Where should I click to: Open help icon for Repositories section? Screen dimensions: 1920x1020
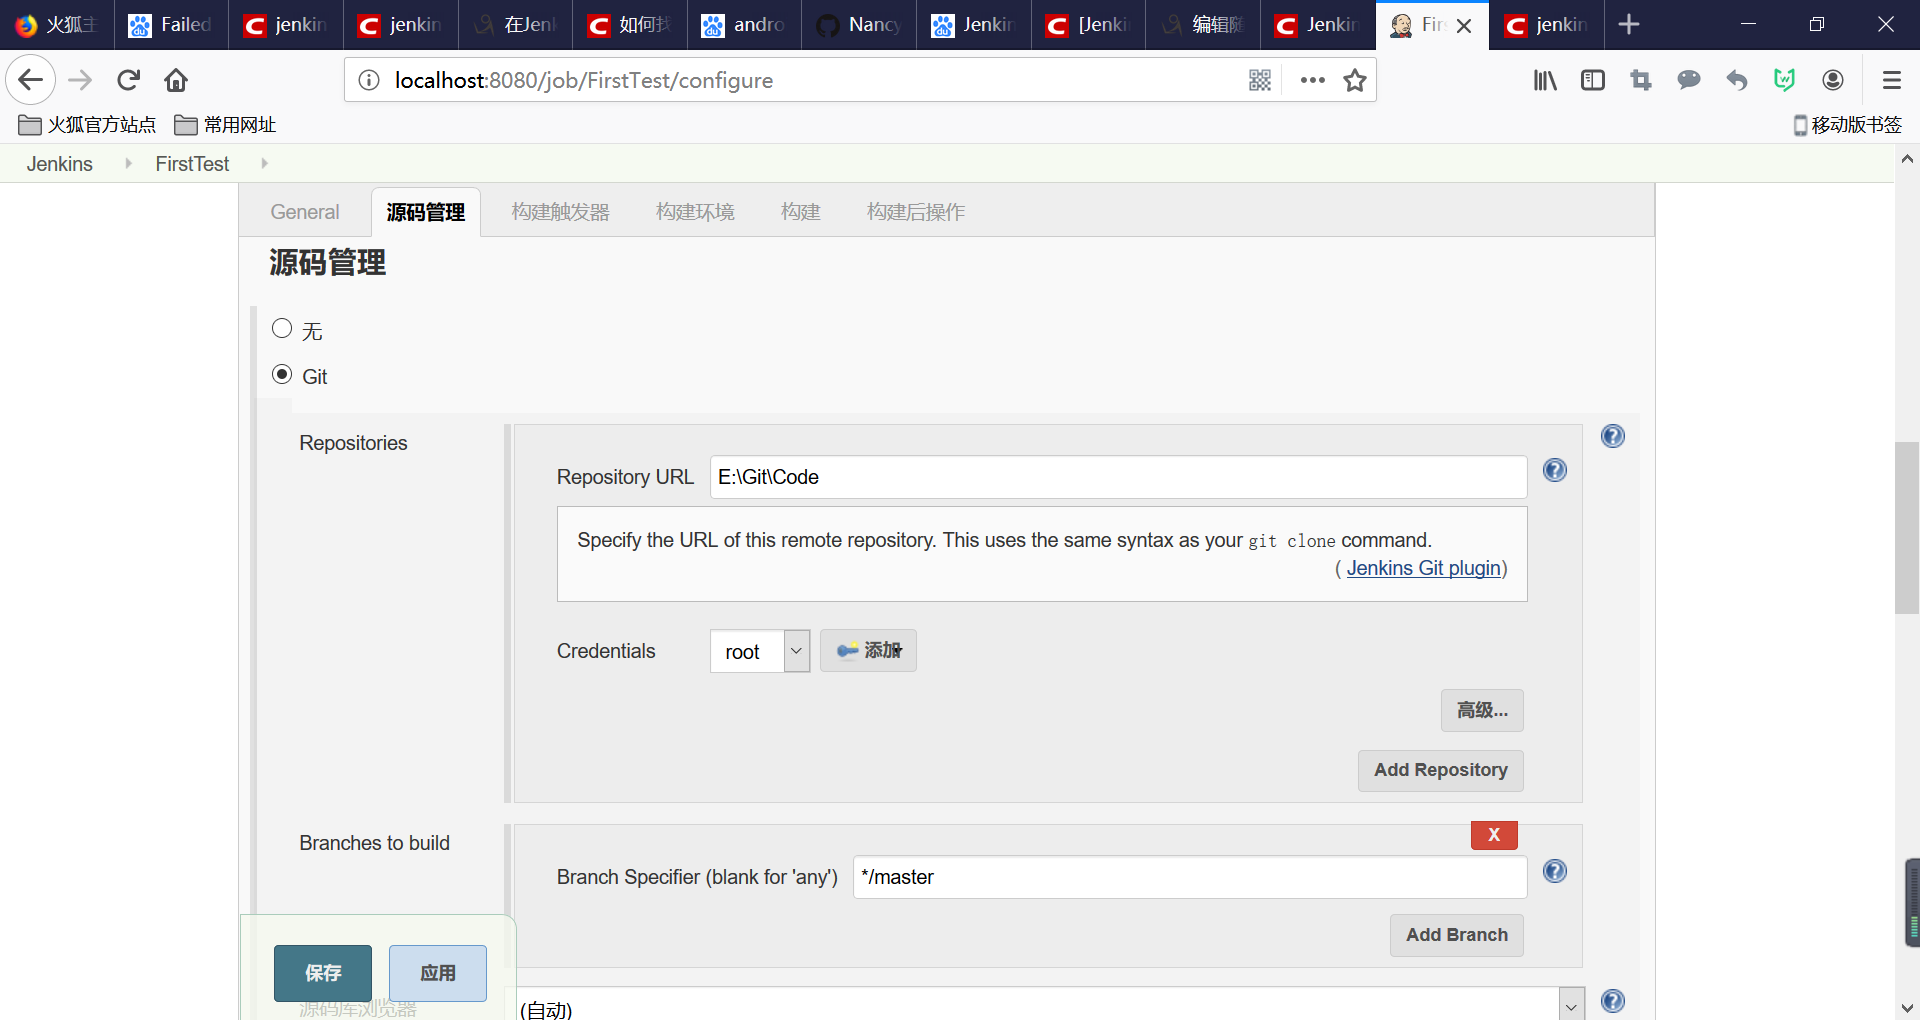(x=1613, y=436)
